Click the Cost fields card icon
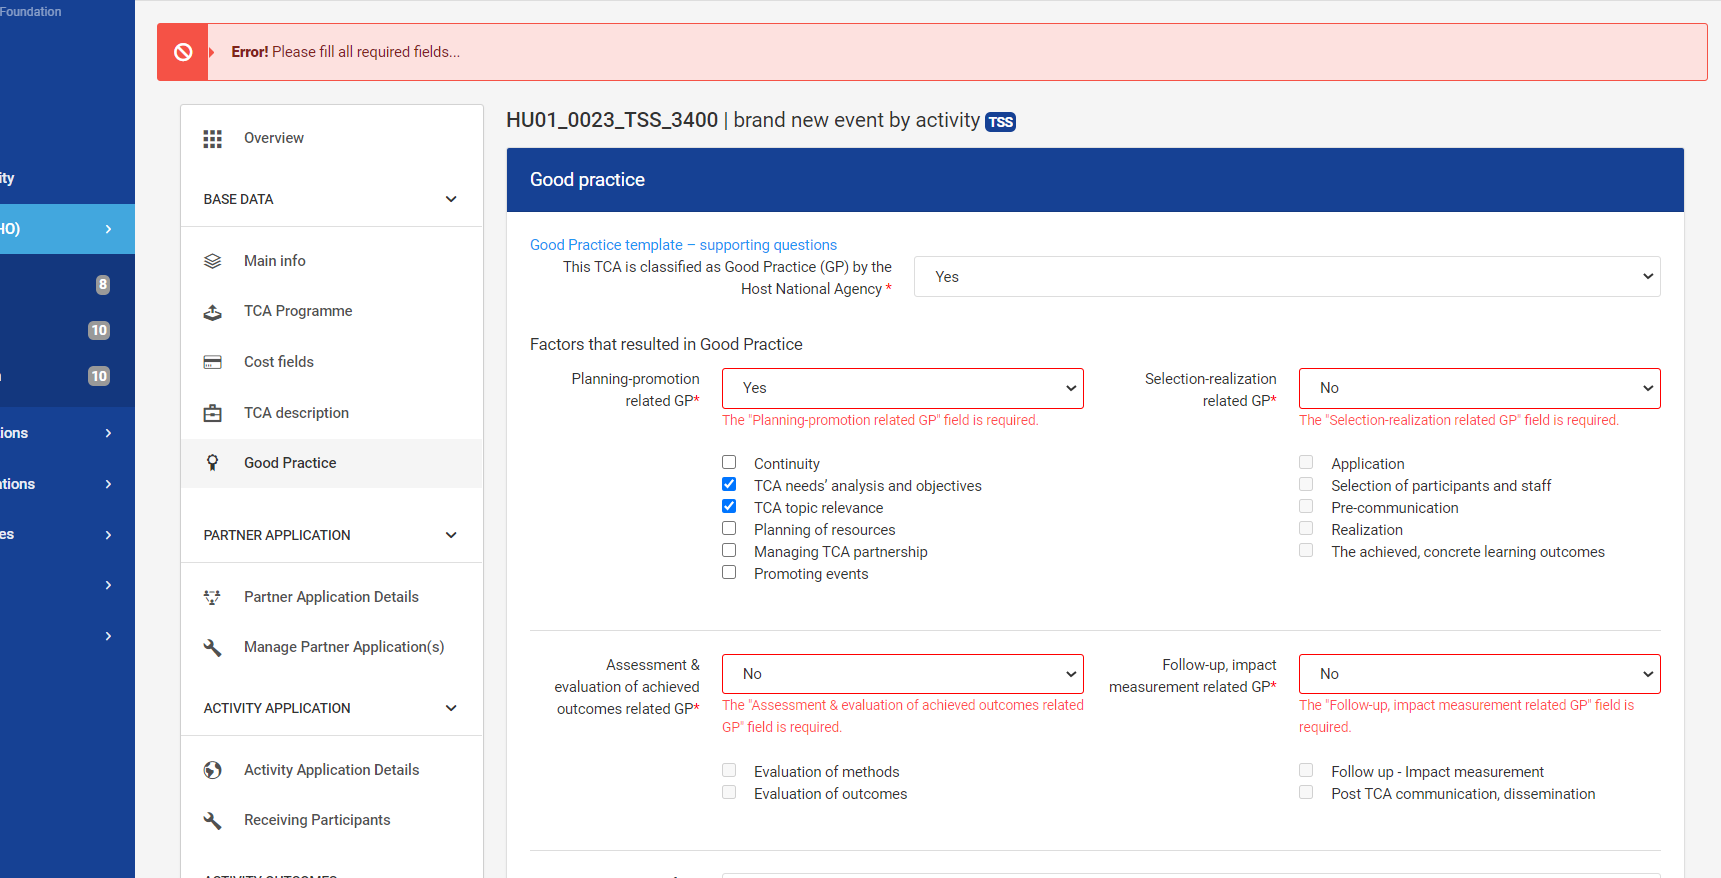 [x=212, y=362]
